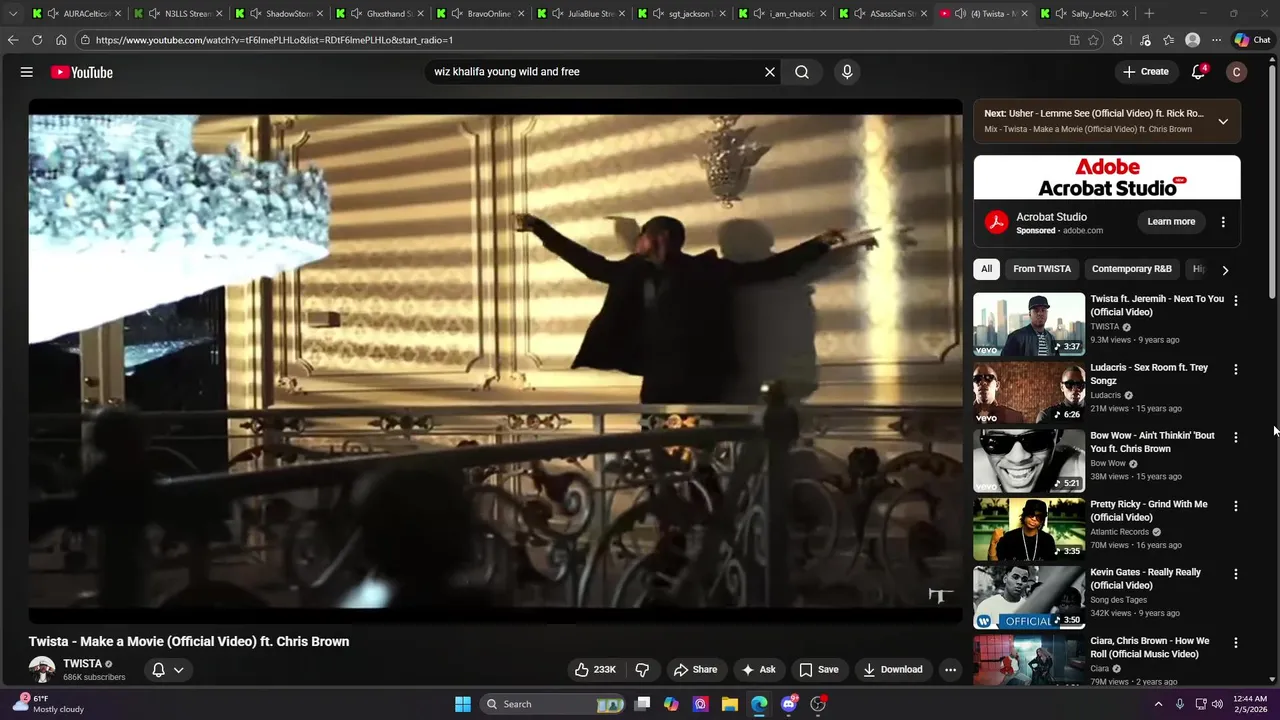Show hidden system tray icons
Image resolution: width=1280 pixels, height=720 pixels.
pyautogui.click(x=1159, y=704)
